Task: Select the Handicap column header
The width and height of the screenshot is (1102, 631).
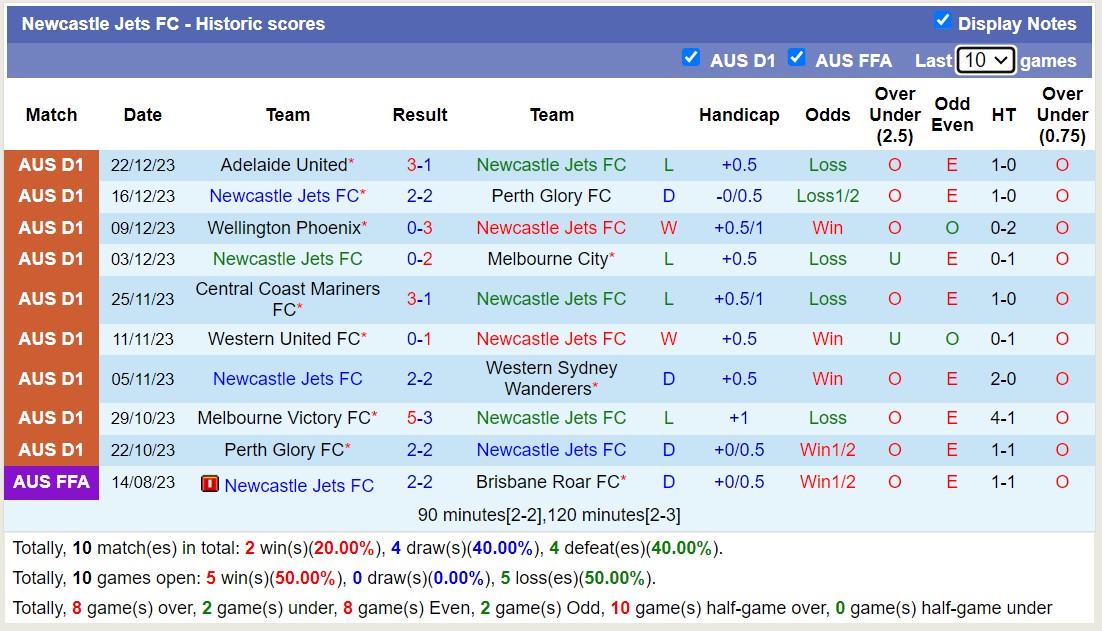Action: click(739, 115)
